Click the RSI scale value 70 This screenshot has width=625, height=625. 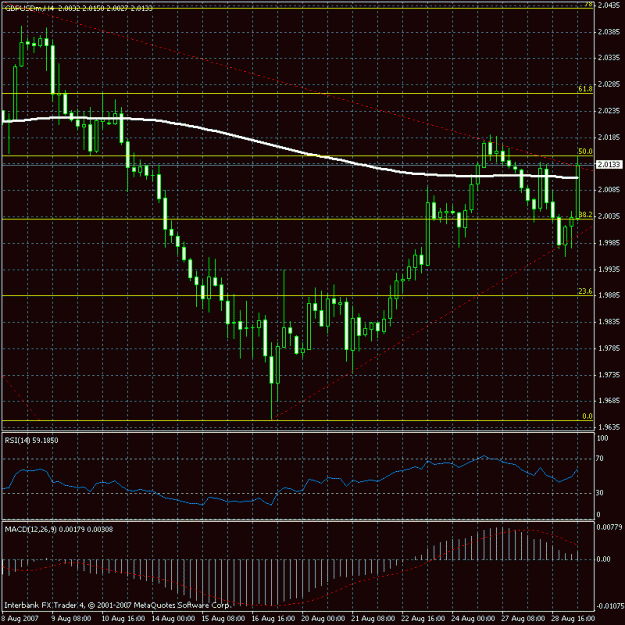pos(600,459)
